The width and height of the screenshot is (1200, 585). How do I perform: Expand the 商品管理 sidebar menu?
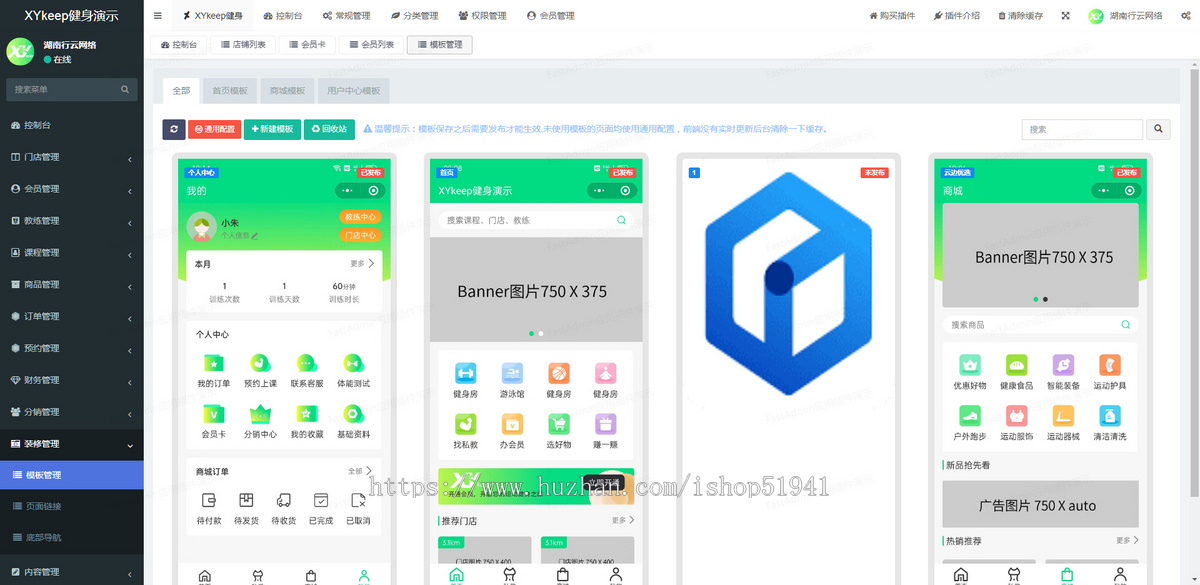coord(72,285)
